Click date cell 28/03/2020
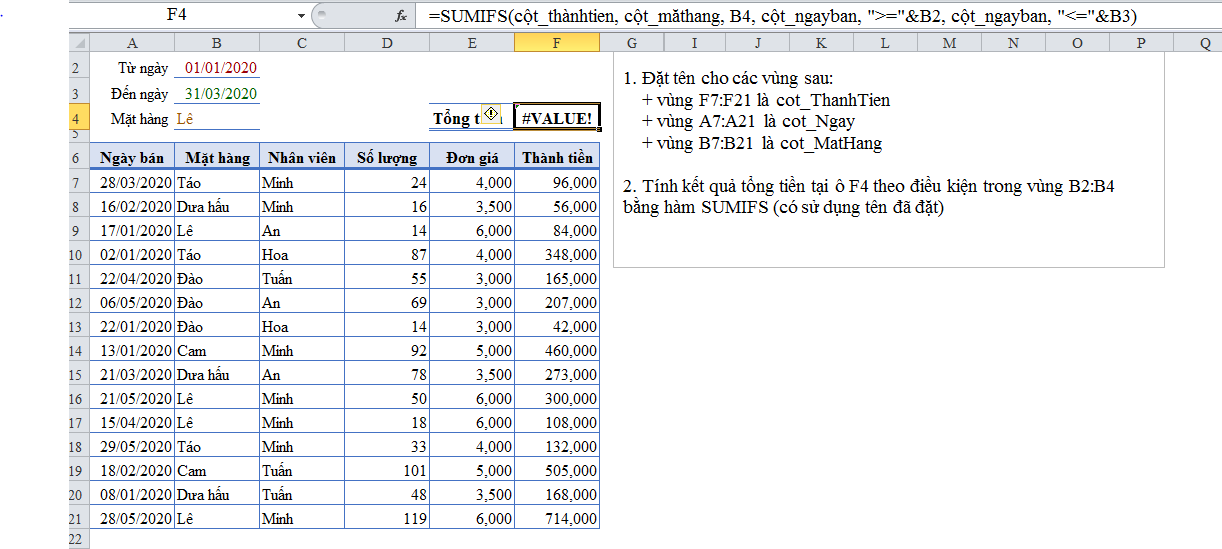 point(132,183)
